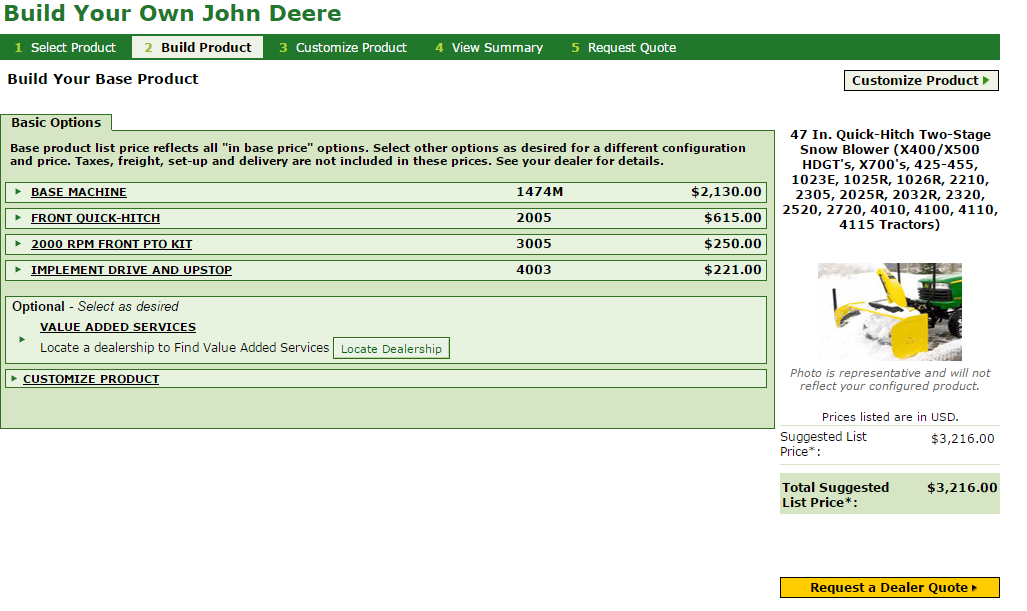The image size is (1027, 611).
Task: Click the snow blower product photo
Action: point(889,312)
